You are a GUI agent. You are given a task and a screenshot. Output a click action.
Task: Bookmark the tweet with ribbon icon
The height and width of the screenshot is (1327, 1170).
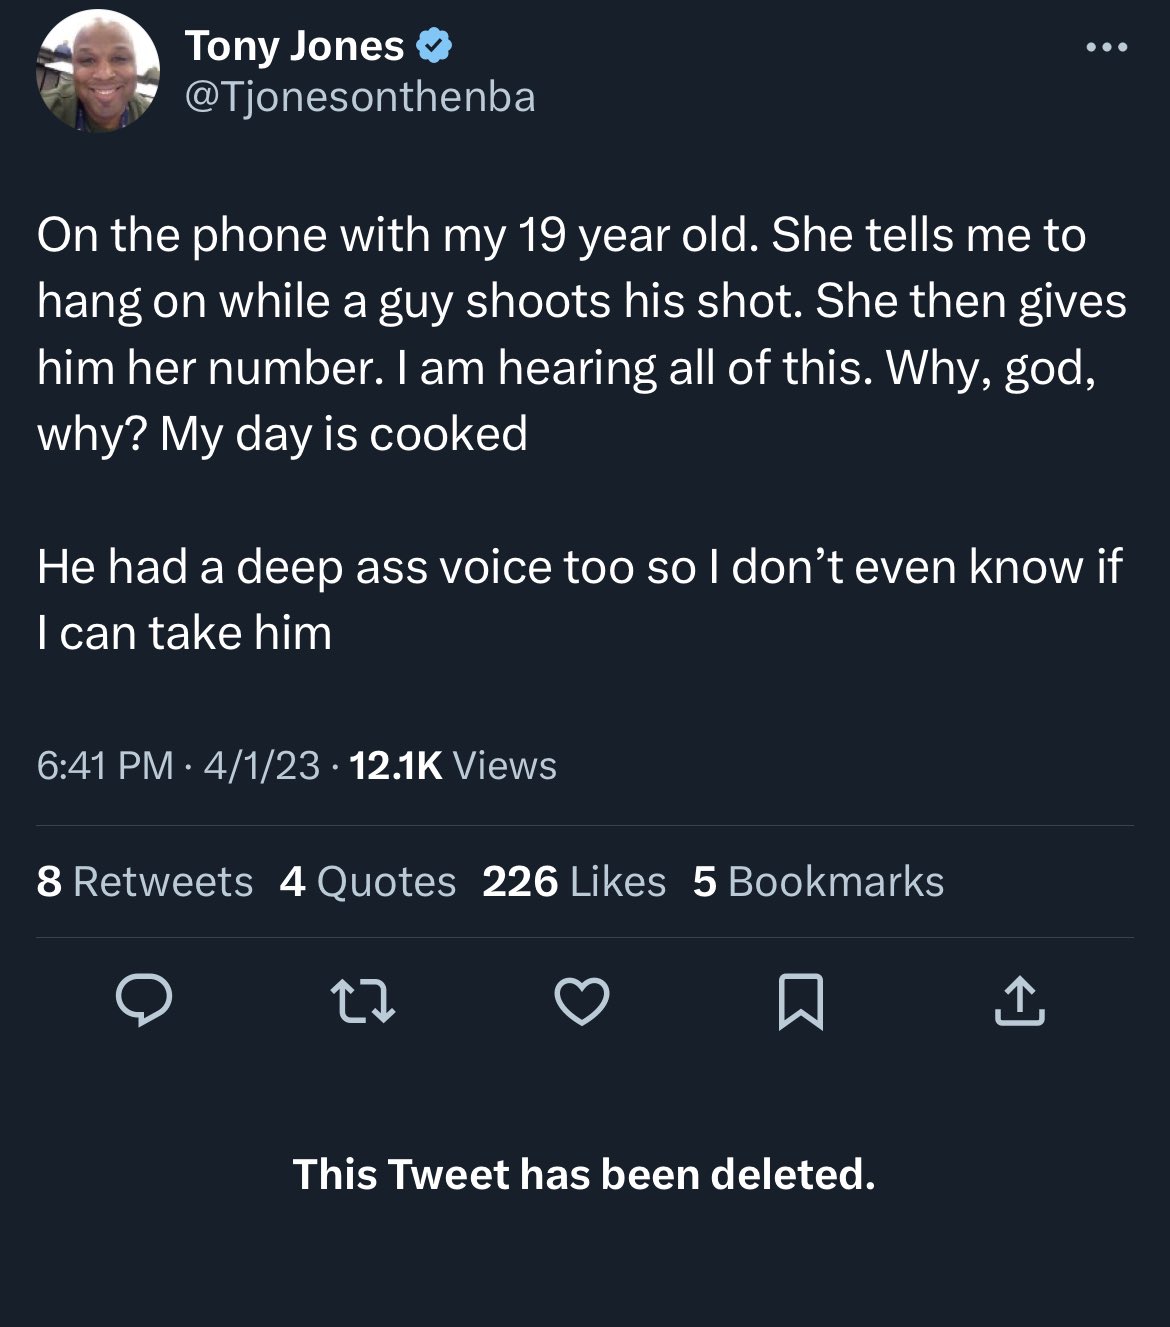[801, 1002]
